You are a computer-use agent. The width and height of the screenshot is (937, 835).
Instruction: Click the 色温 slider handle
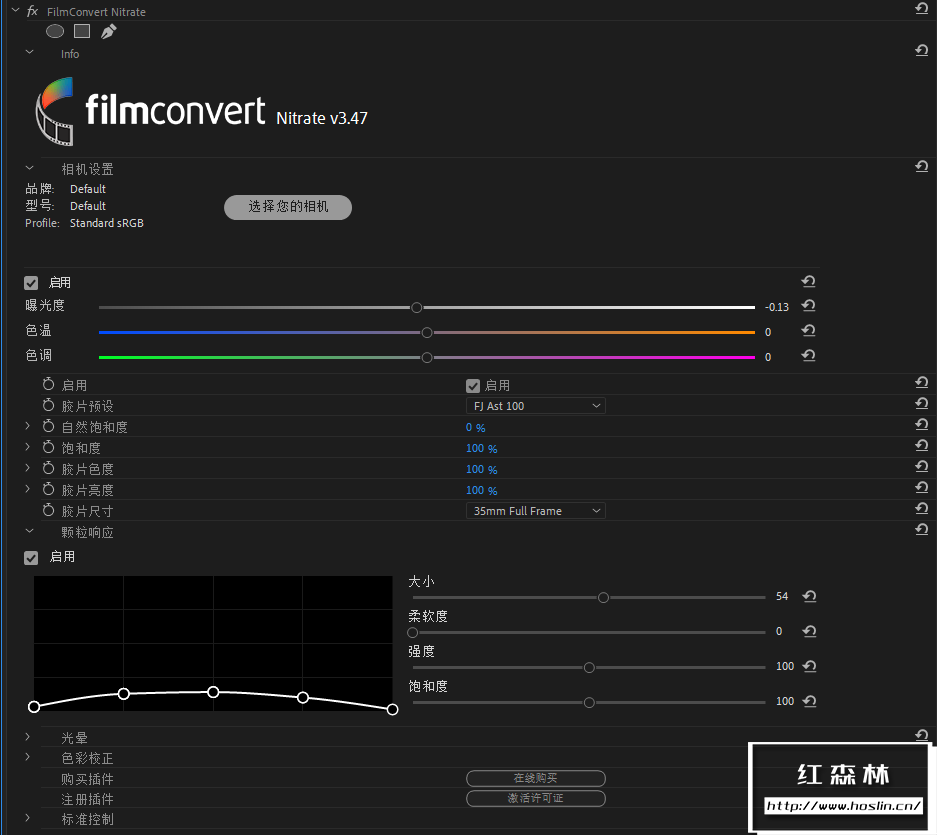427,332
